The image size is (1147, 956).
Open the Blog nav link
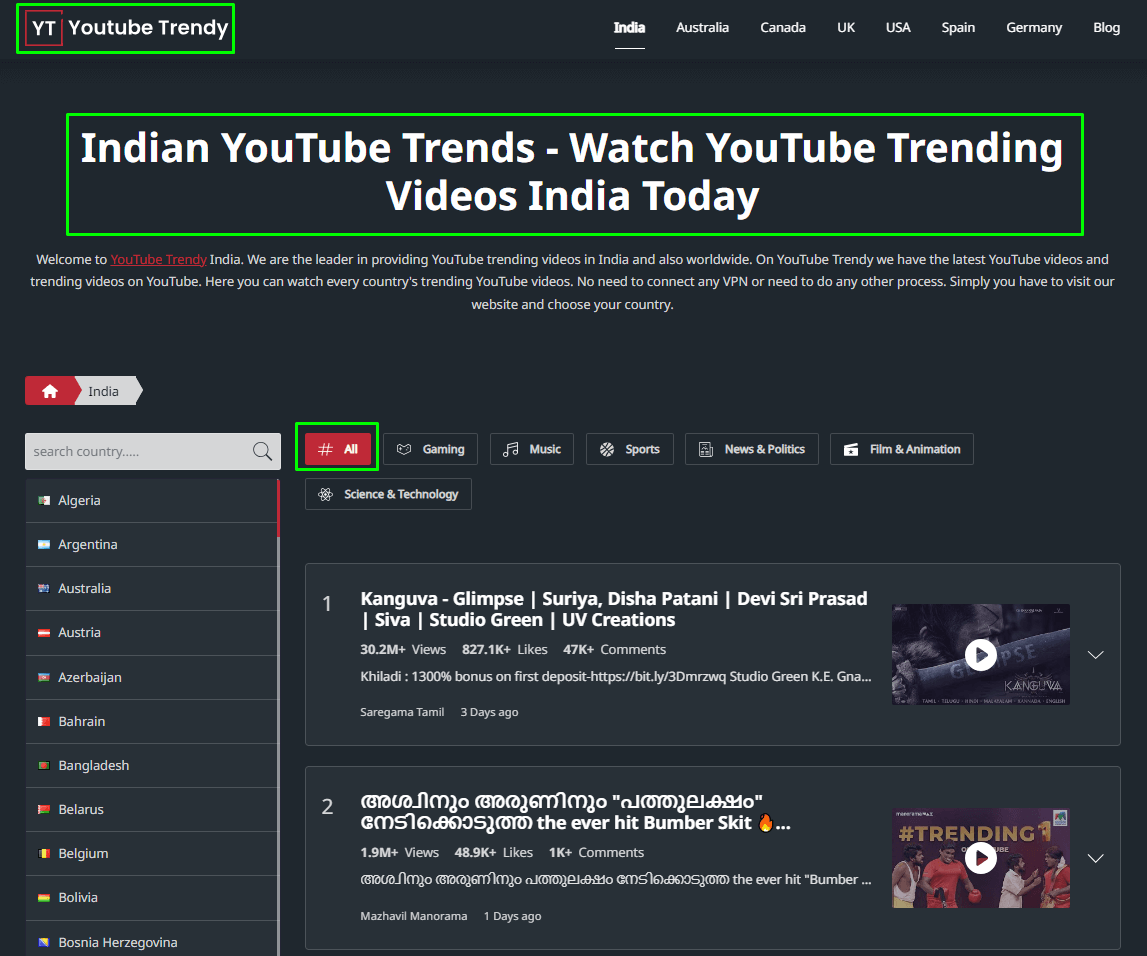[1106, 28]
